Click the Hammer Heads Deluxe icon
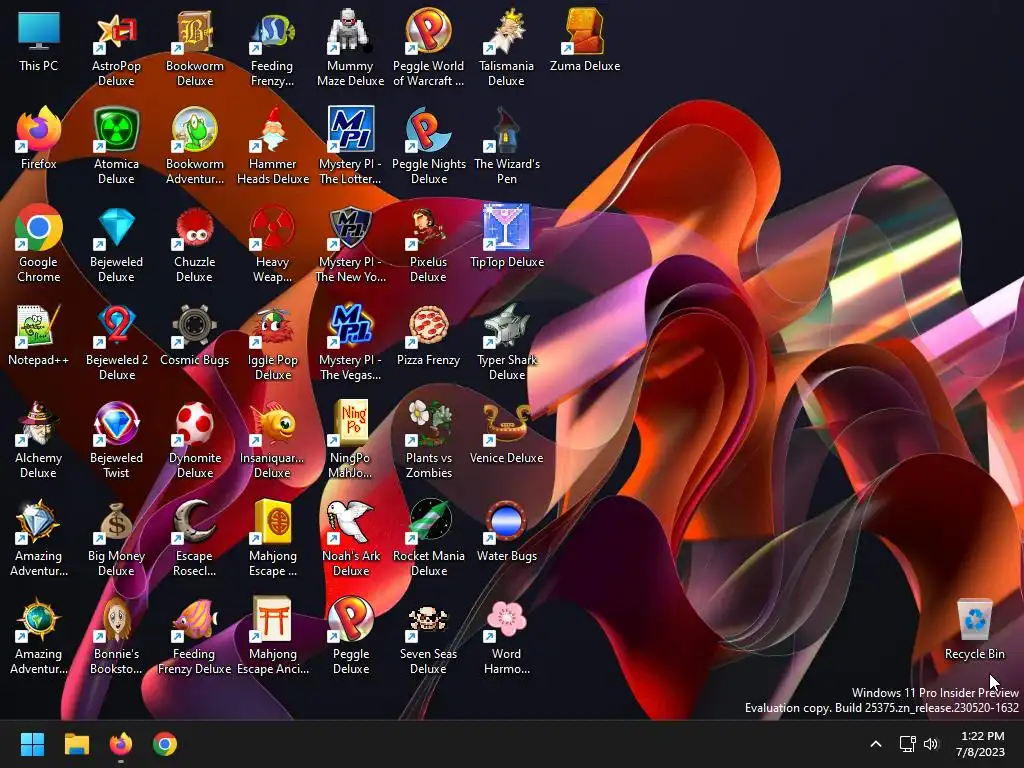This screenshot has height=768, width=1024. pos(272,129)
